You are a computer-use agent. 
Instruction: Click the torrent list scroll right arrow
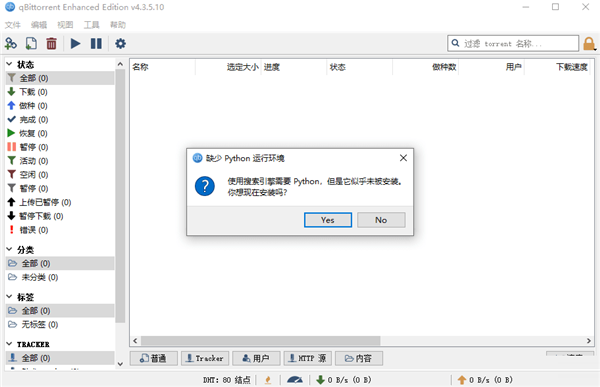point(589,340)
